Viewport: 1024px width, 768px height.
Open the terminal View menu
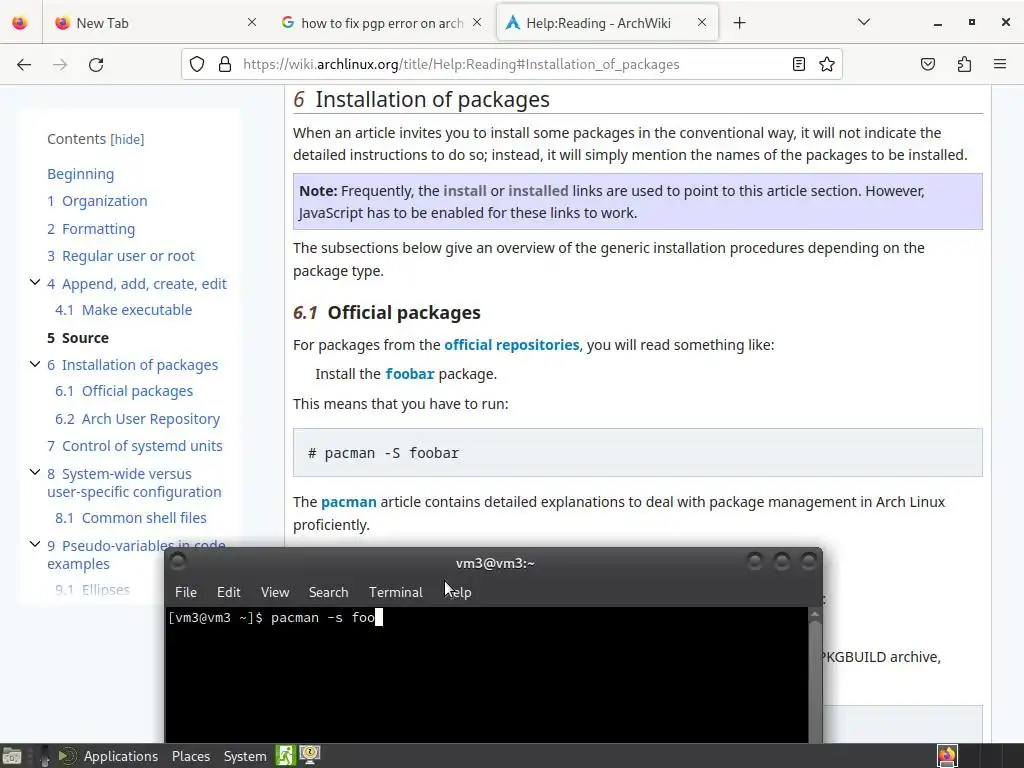coord(275,592)
